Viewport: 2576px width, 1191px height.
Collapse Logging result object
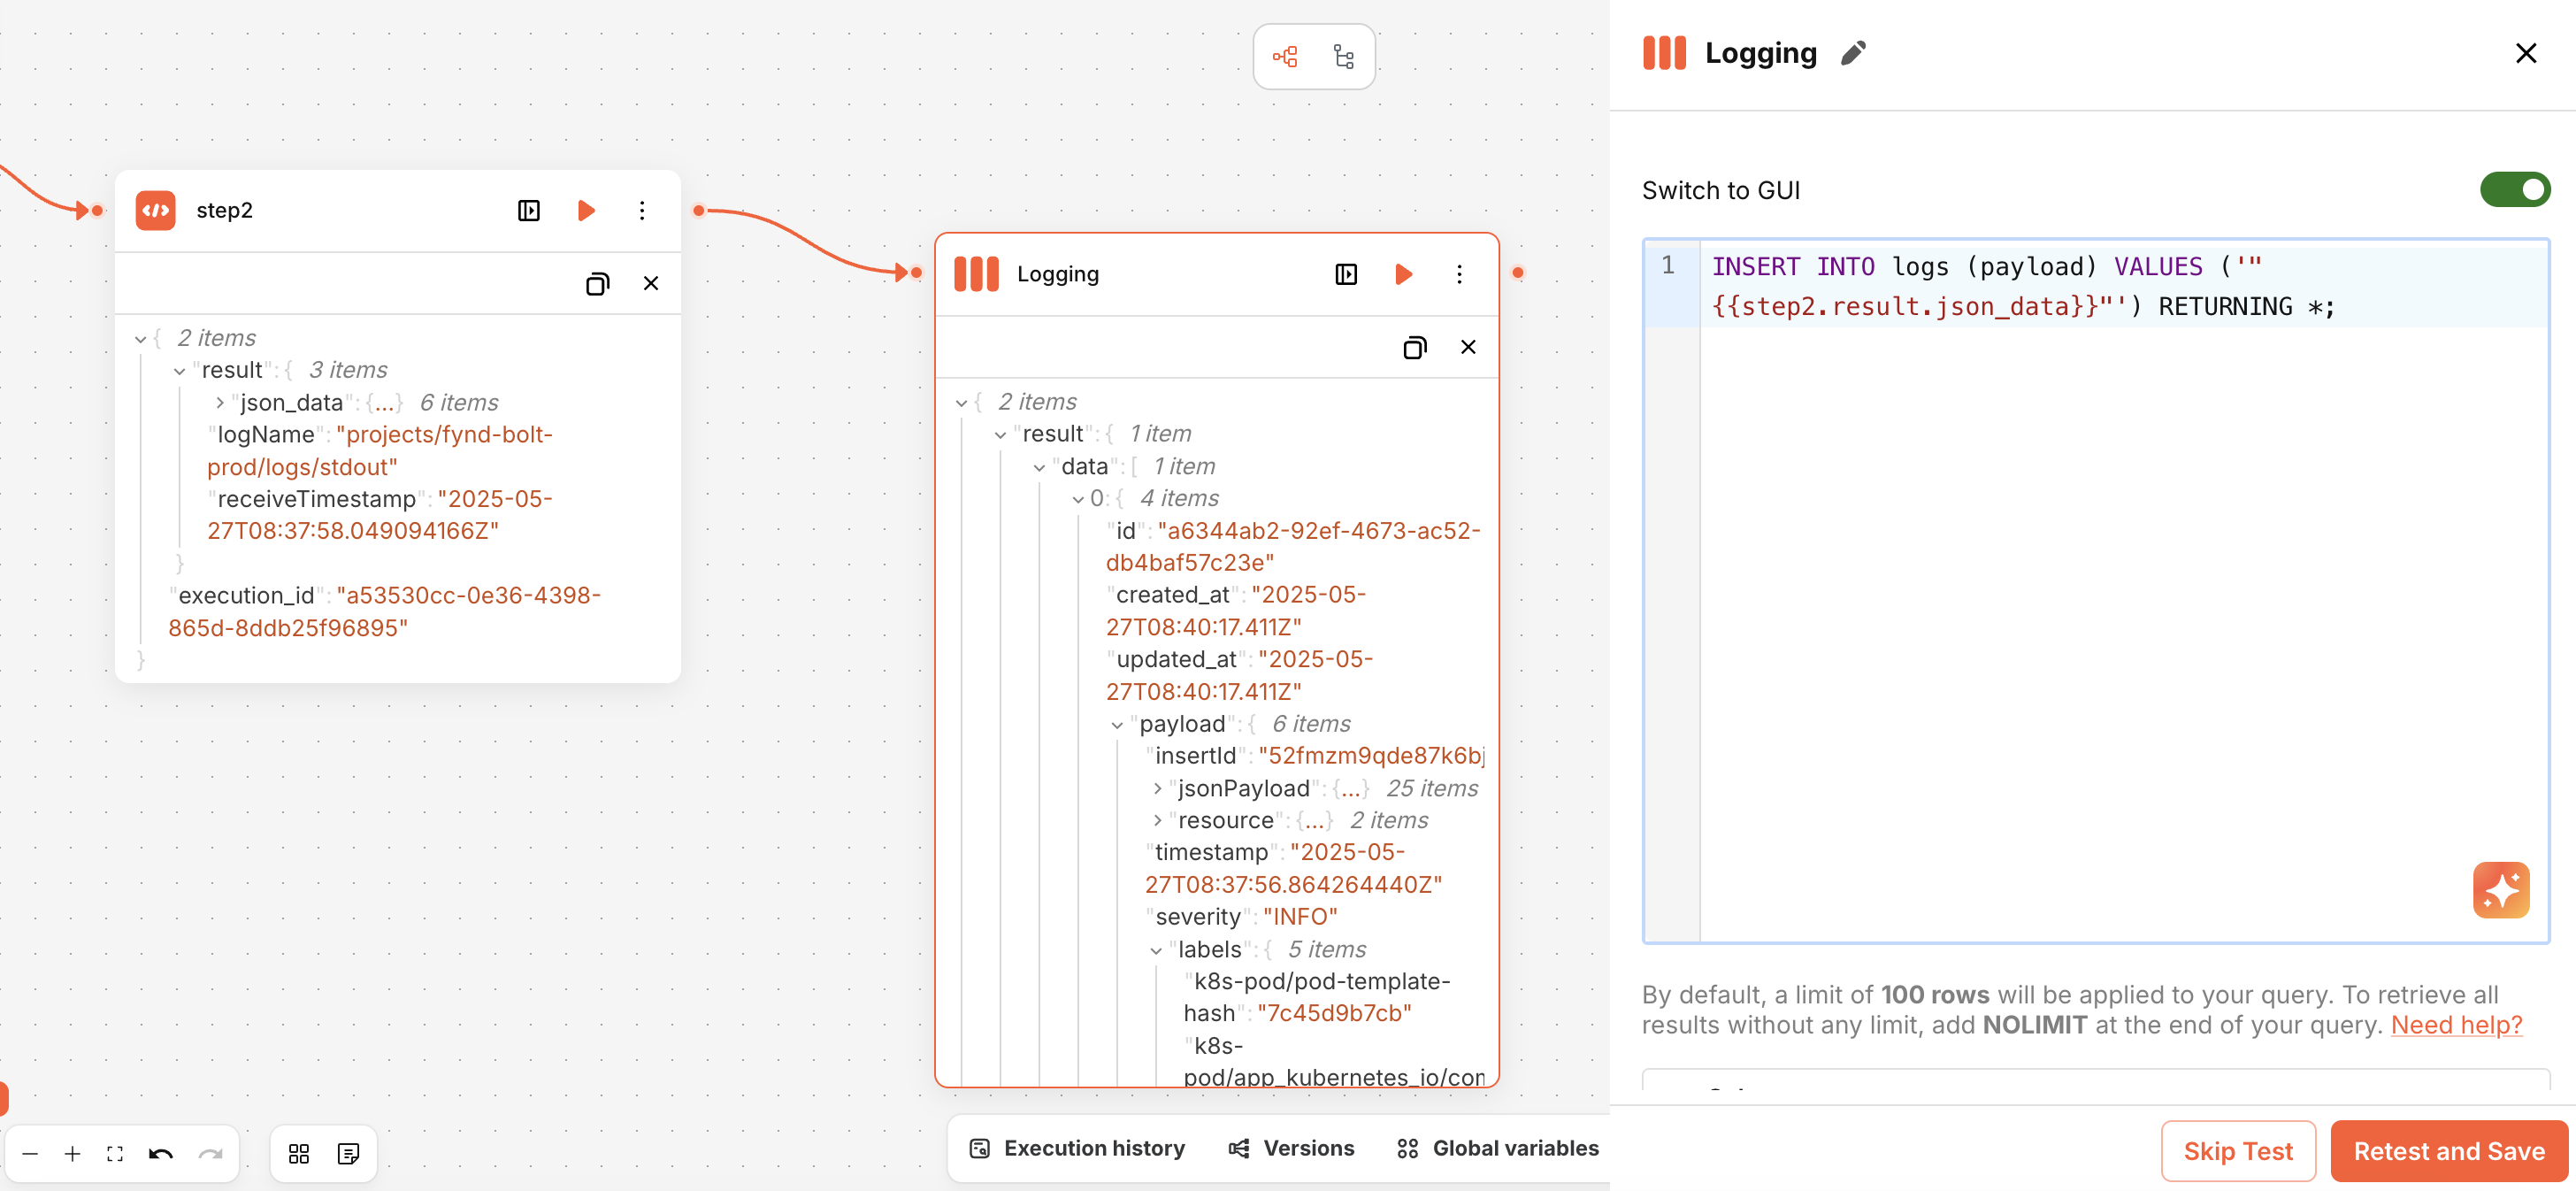[1000, 435]
